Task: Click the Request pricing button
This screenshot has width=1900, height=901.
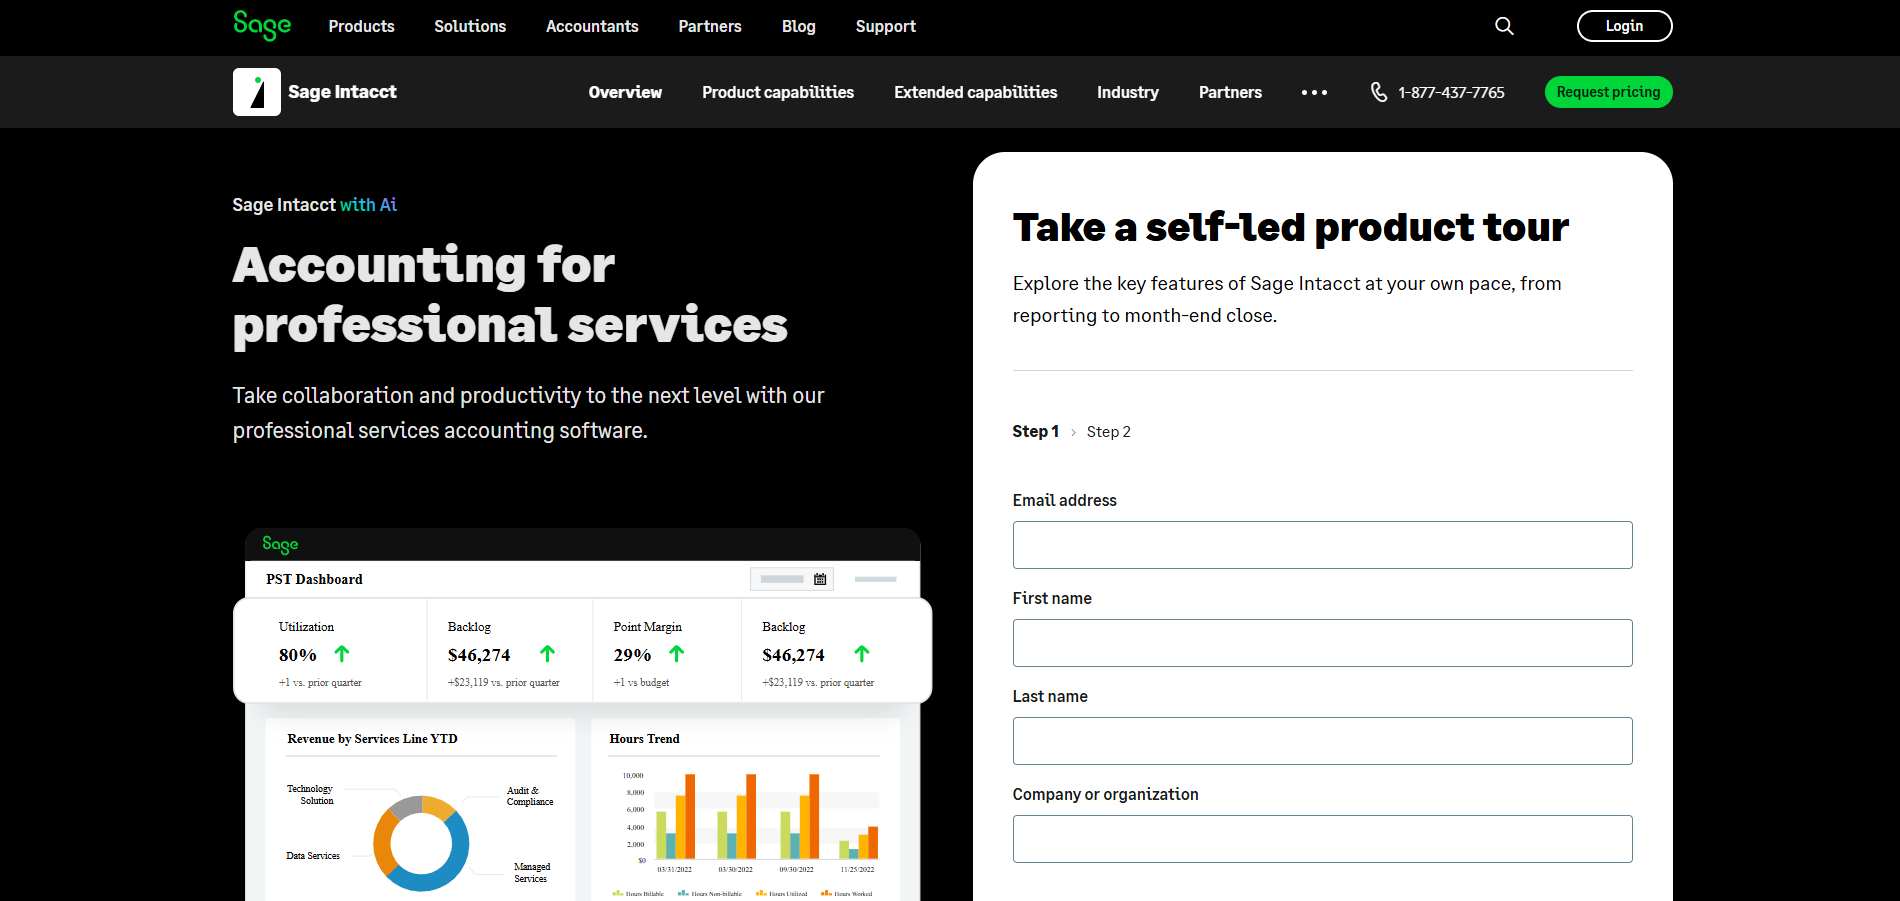Action: tap(1608, 92)
